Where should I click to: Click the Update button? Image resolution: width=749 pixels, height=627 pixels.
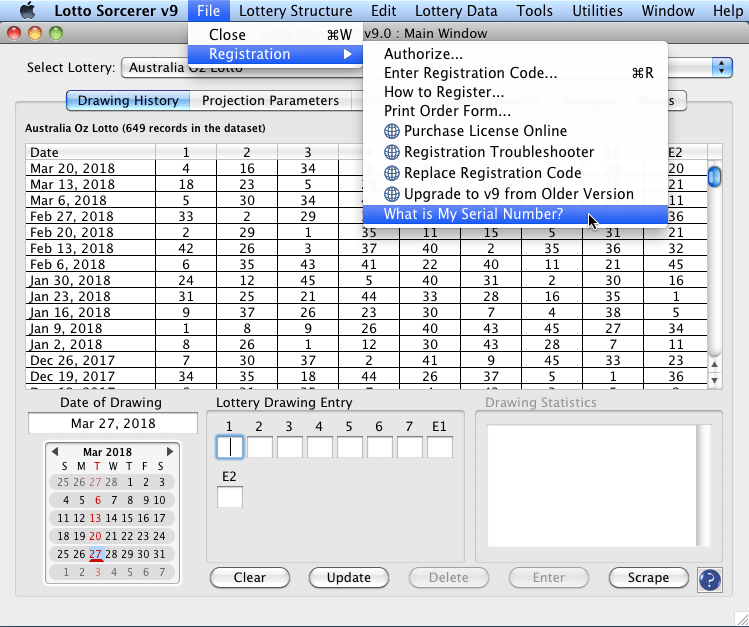[348, 577]
